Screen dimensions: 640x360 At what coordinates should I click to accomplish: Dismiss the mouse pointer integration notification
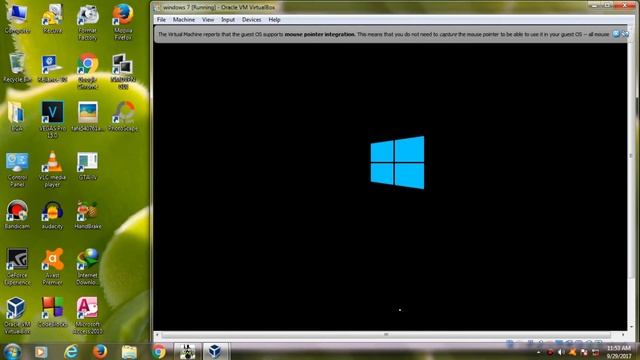(616, 34)
